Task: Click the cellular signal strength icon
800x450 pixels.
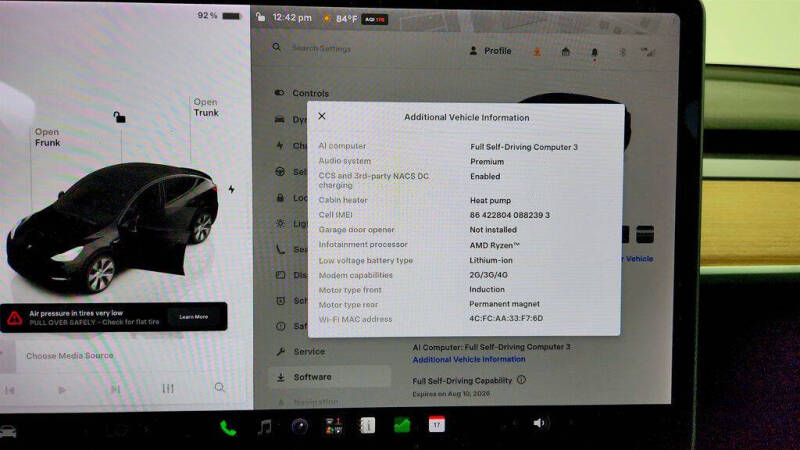Action: [648, 52]
